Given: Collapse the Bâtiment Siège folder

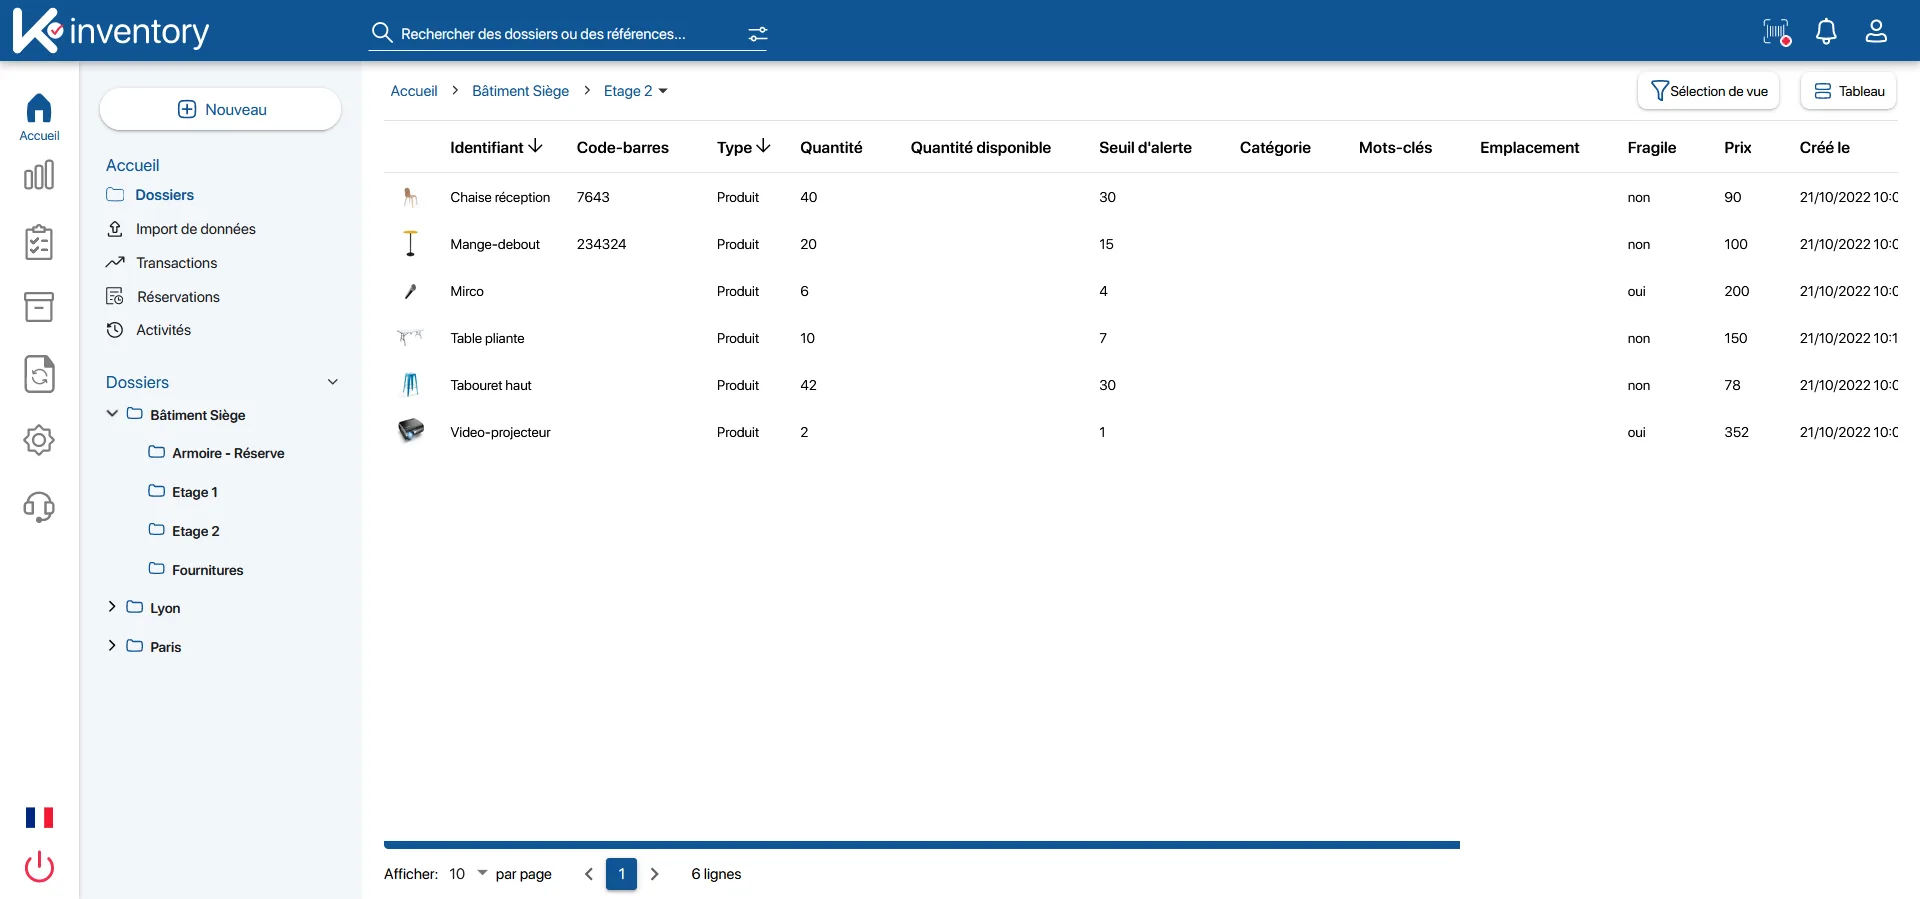Looking at the screenshot, I should (112, 413).
